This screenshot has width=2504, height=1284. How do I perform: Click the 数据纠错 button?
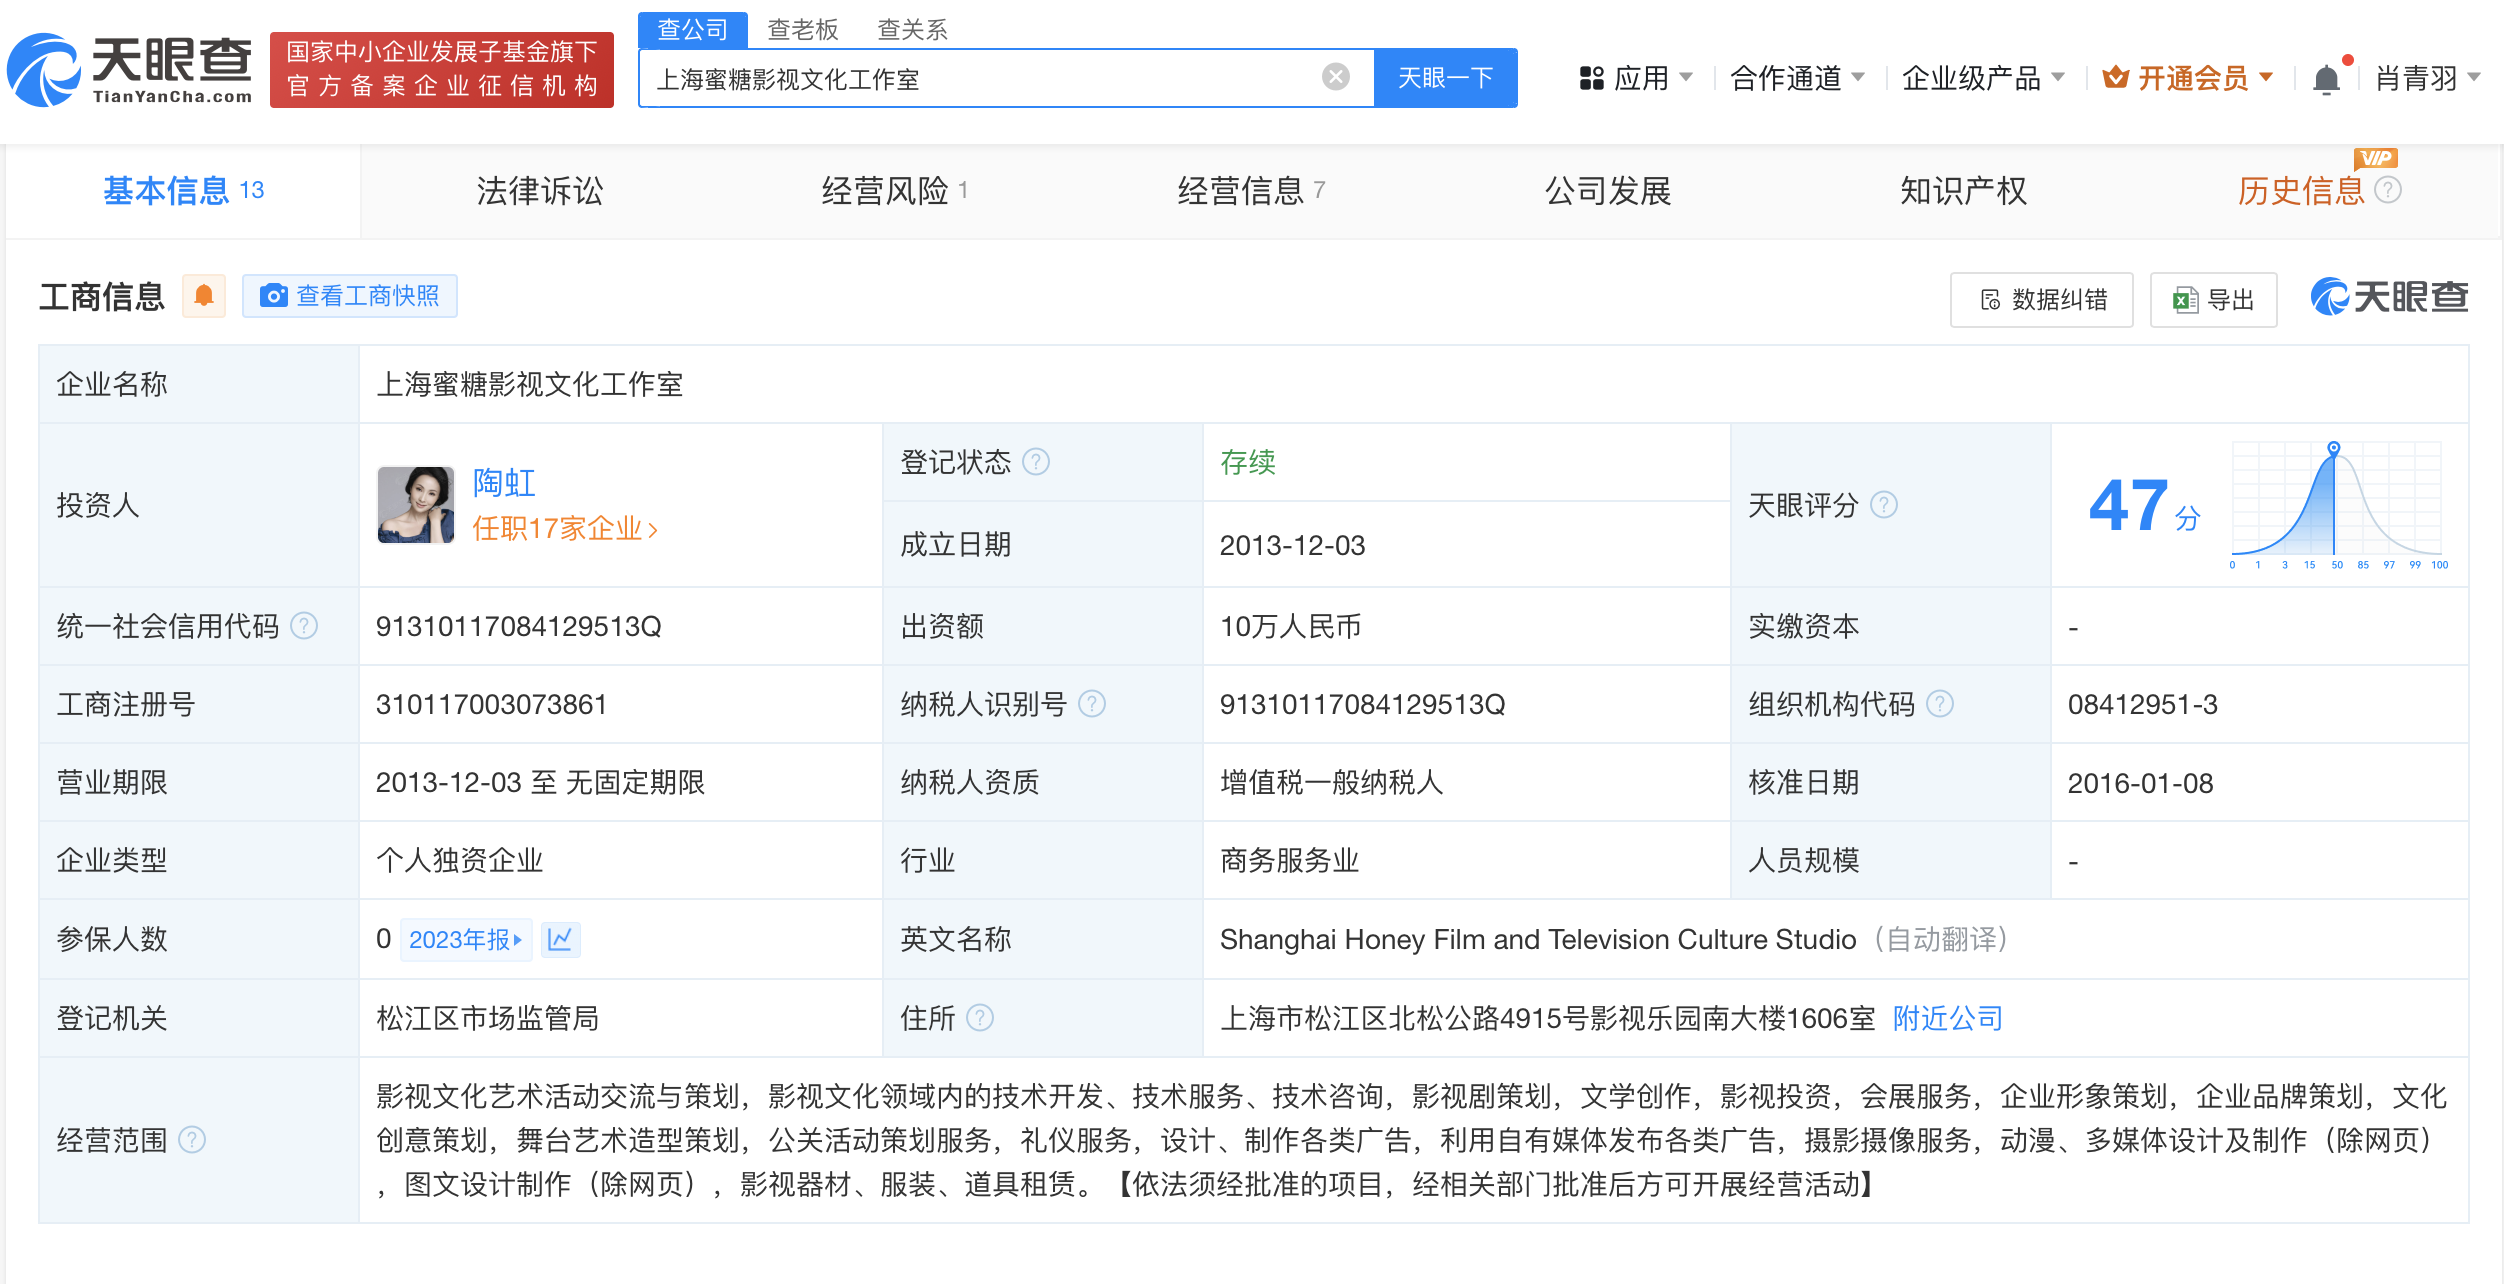point(2042,299)
